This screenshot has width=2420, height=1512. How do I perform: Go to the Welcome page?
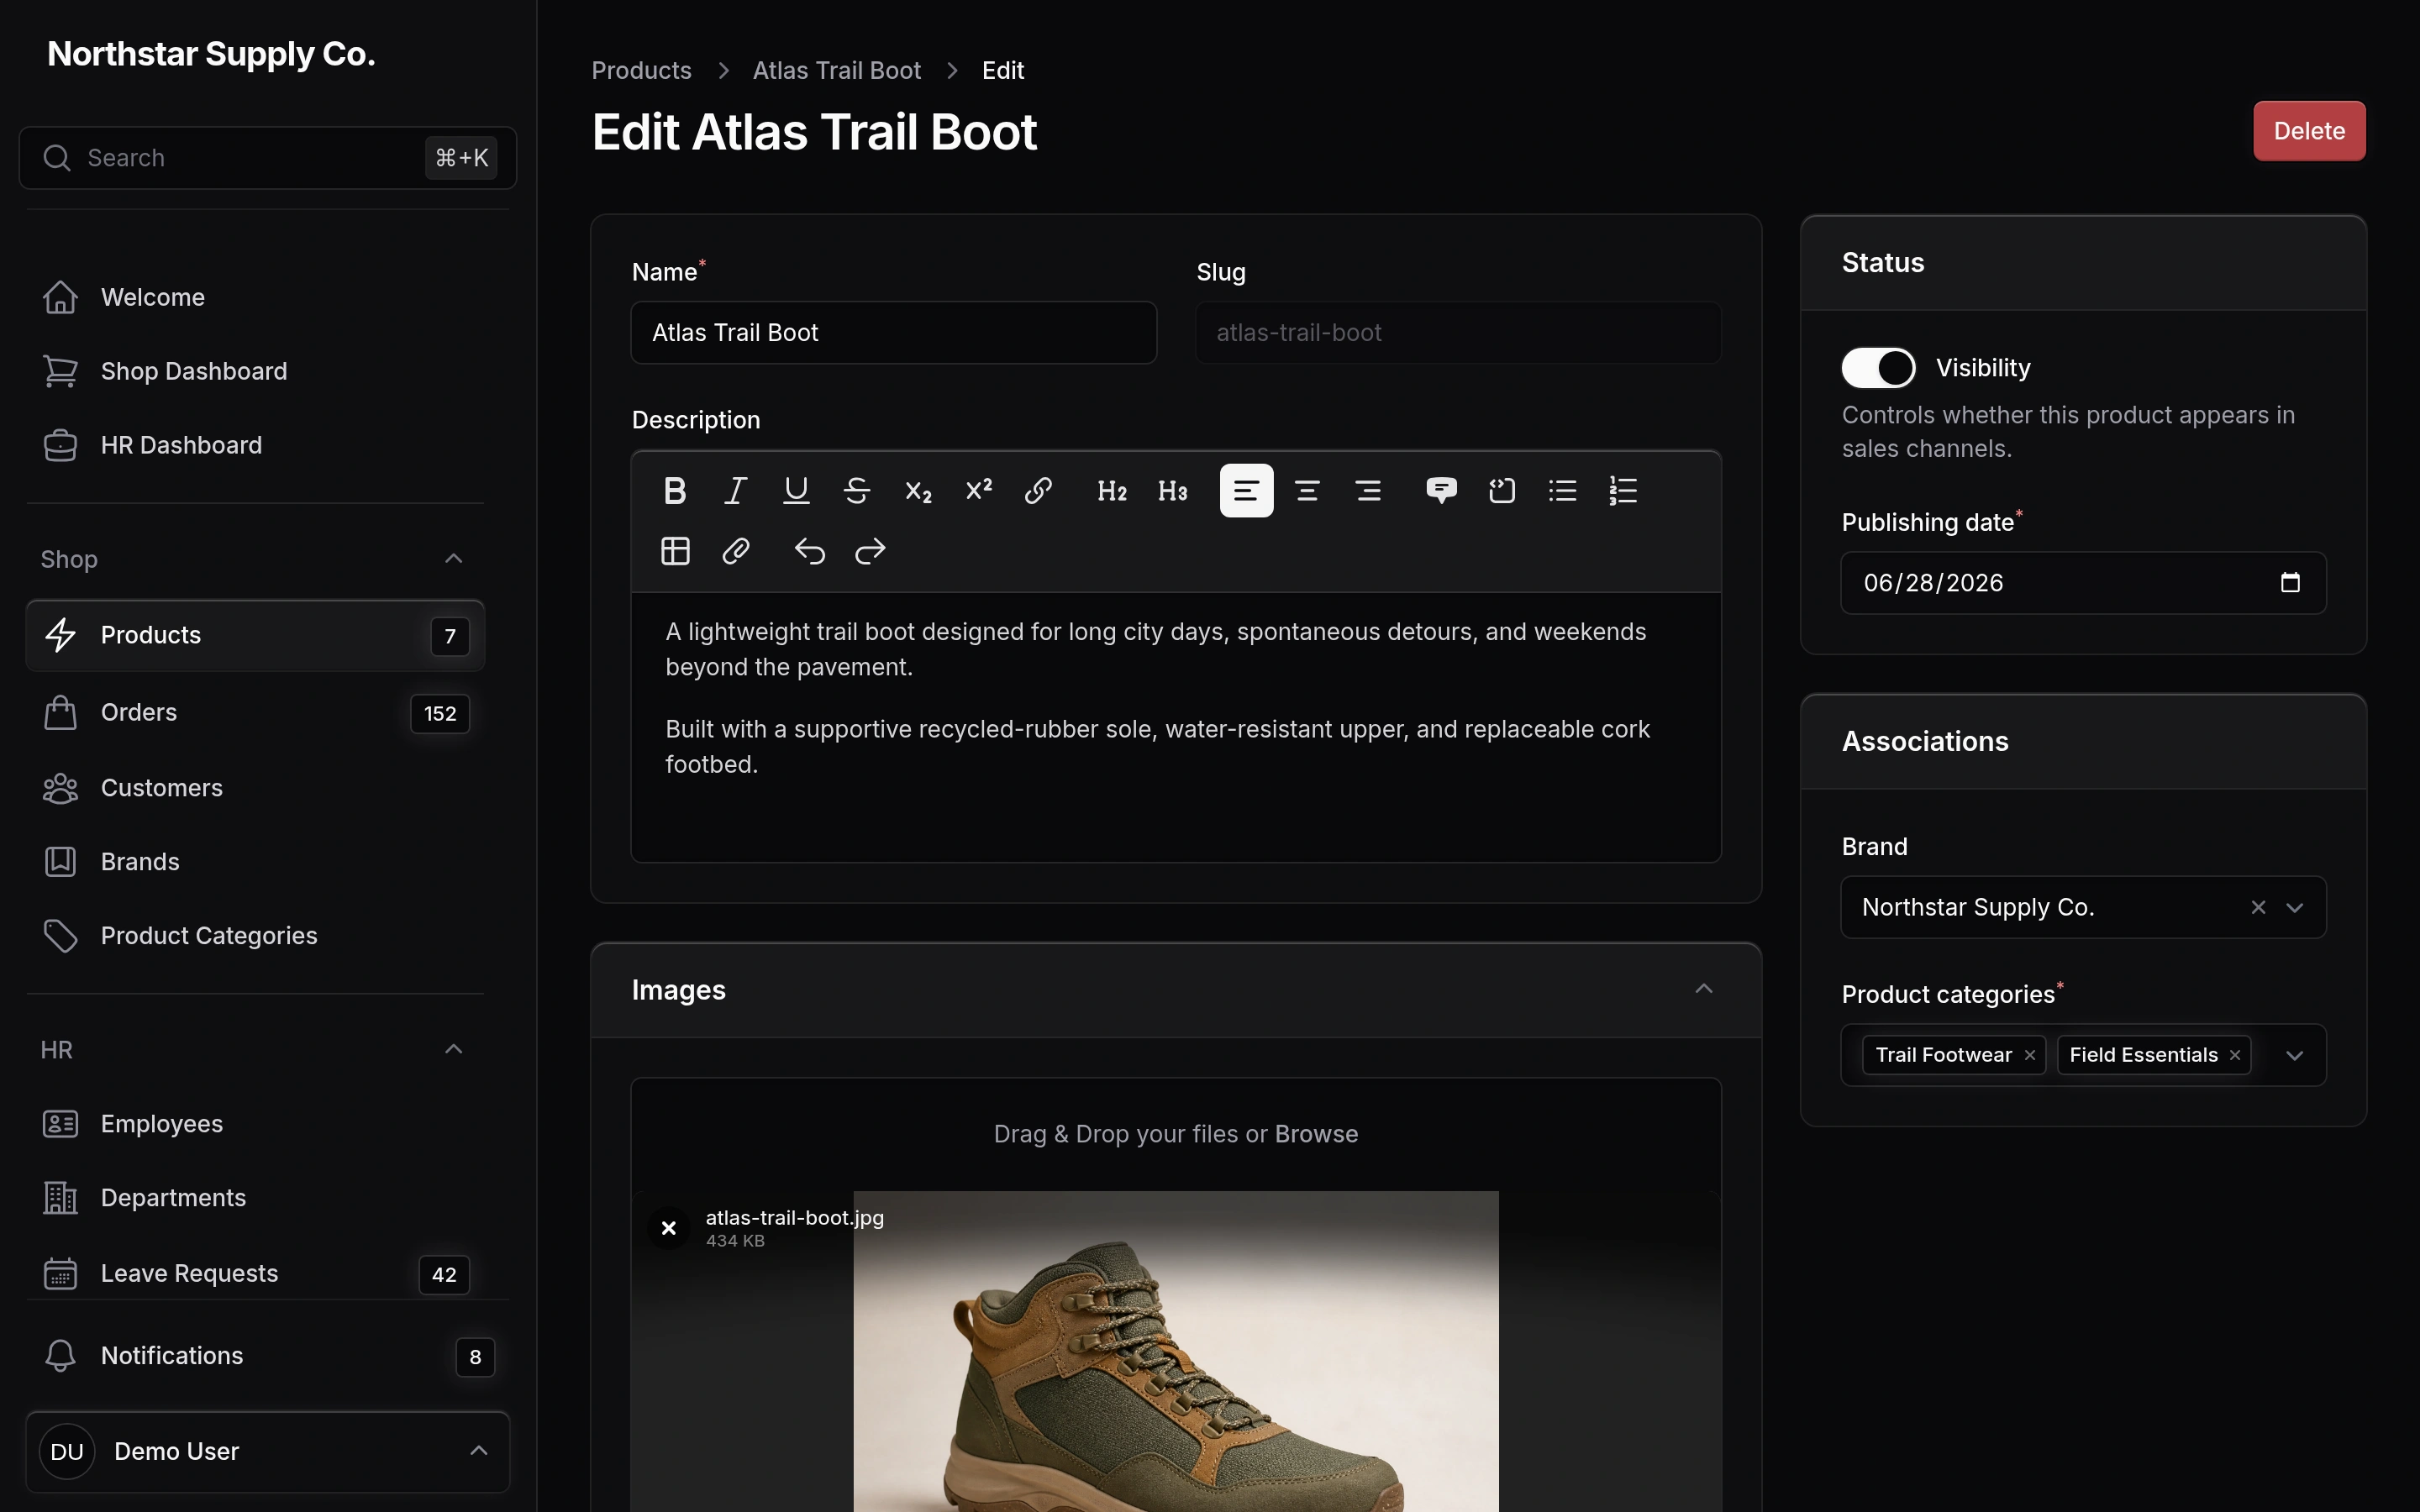[x=255, y=297]
